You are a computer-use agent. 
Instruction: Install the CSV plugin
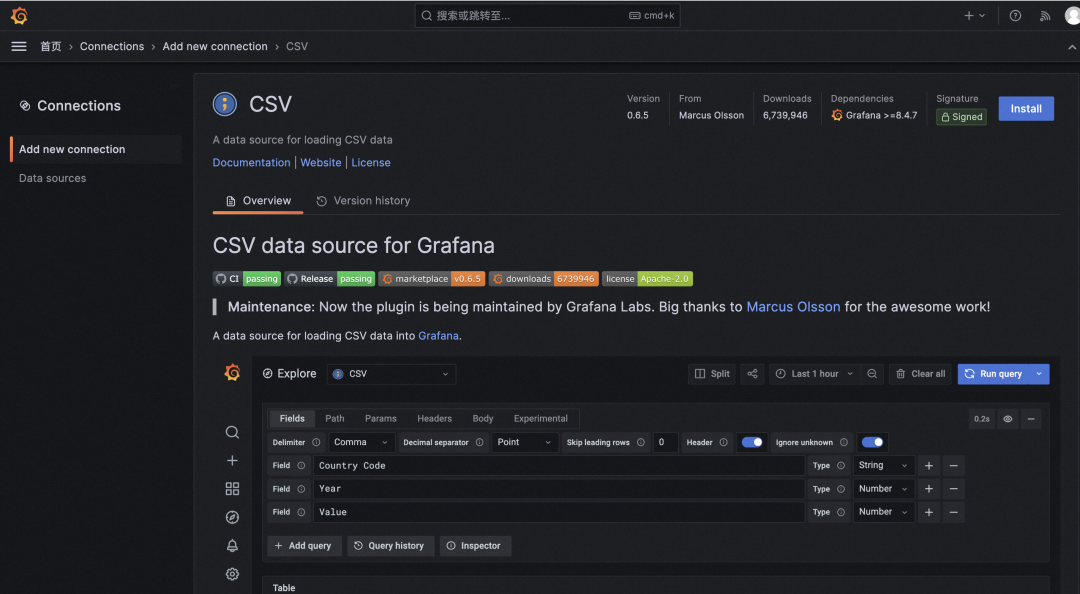[x=1026, y=108]
